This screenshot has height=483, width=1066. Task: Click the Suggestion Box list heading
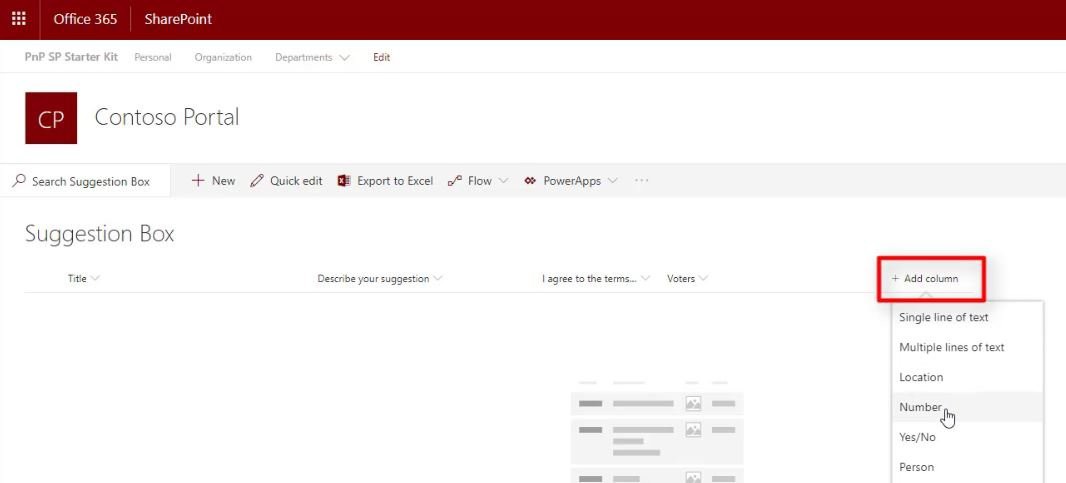click(100, 234)
